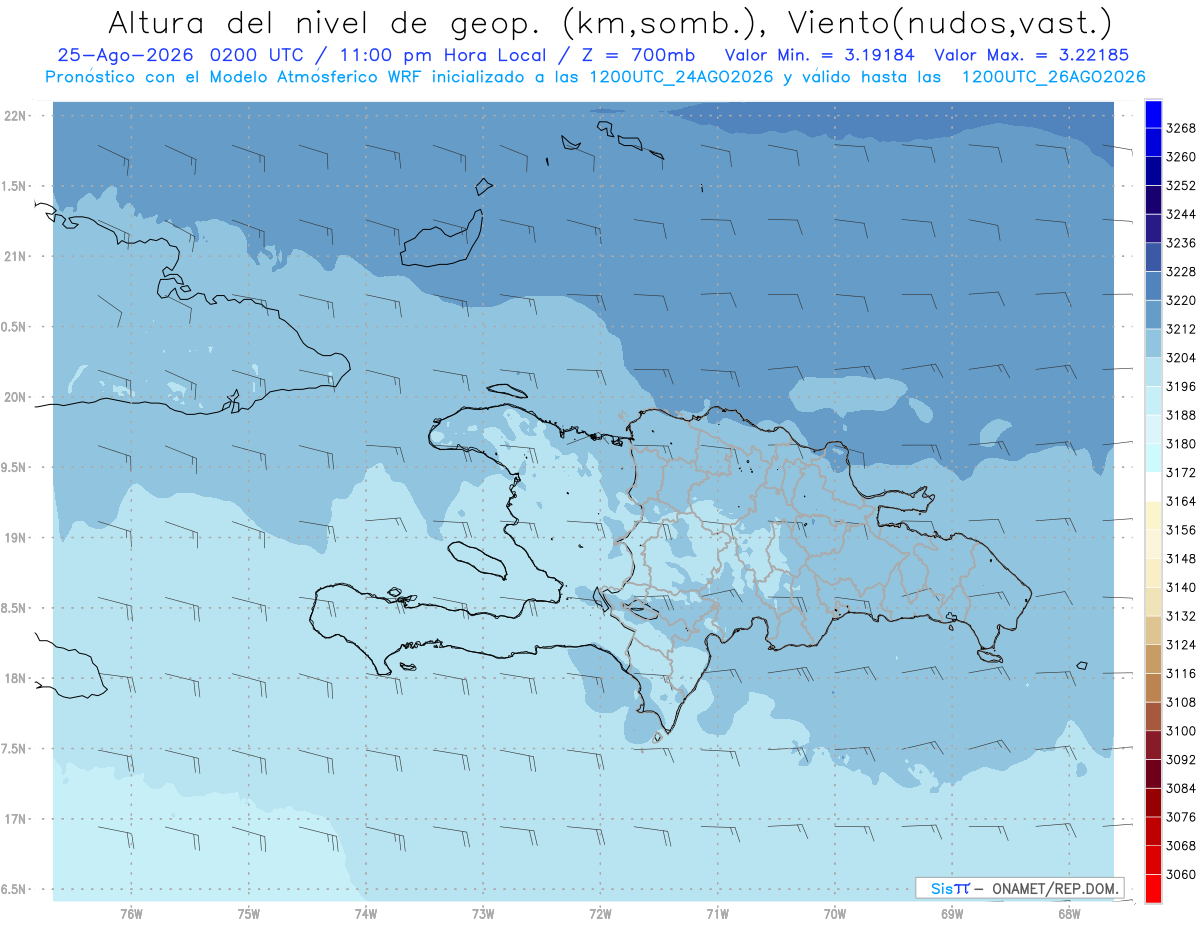Click the '68W' longitude label

click(1069, 915)
